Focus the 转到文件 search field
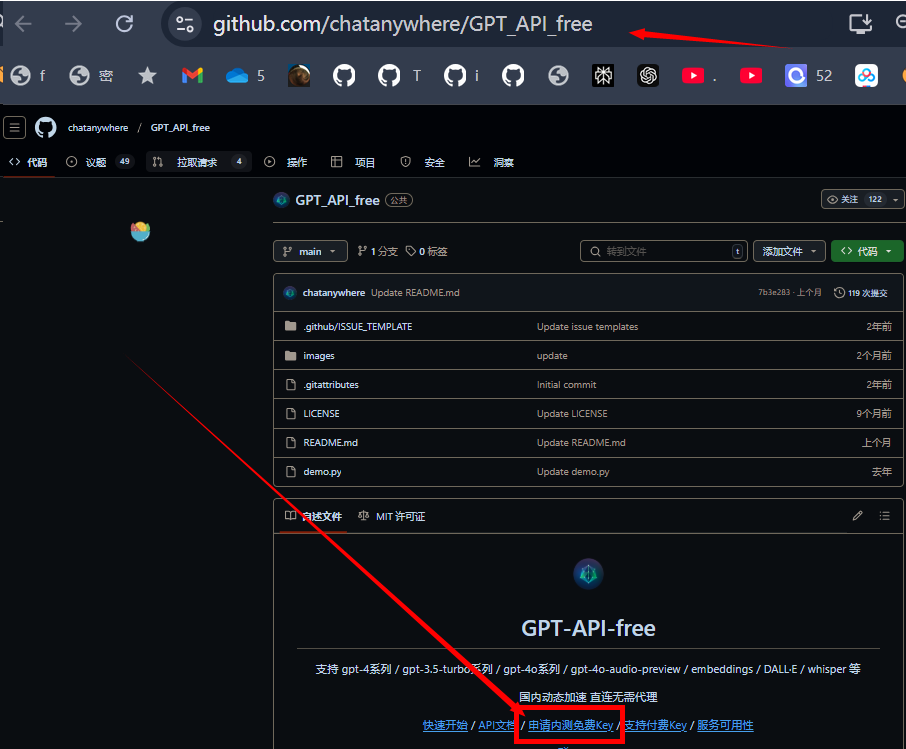 pos(663,251)
